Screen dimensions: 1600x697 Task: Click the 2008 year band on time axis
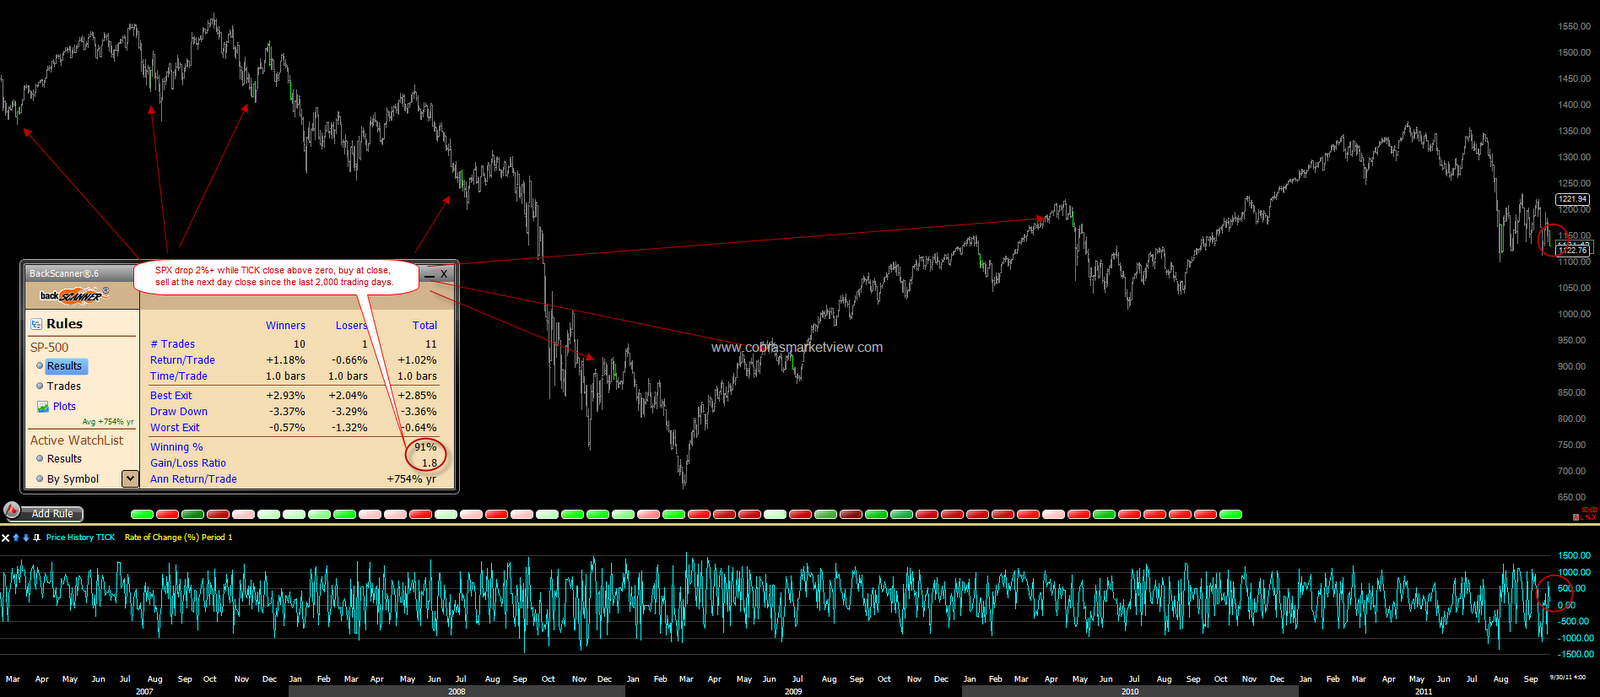click(456, 691)
